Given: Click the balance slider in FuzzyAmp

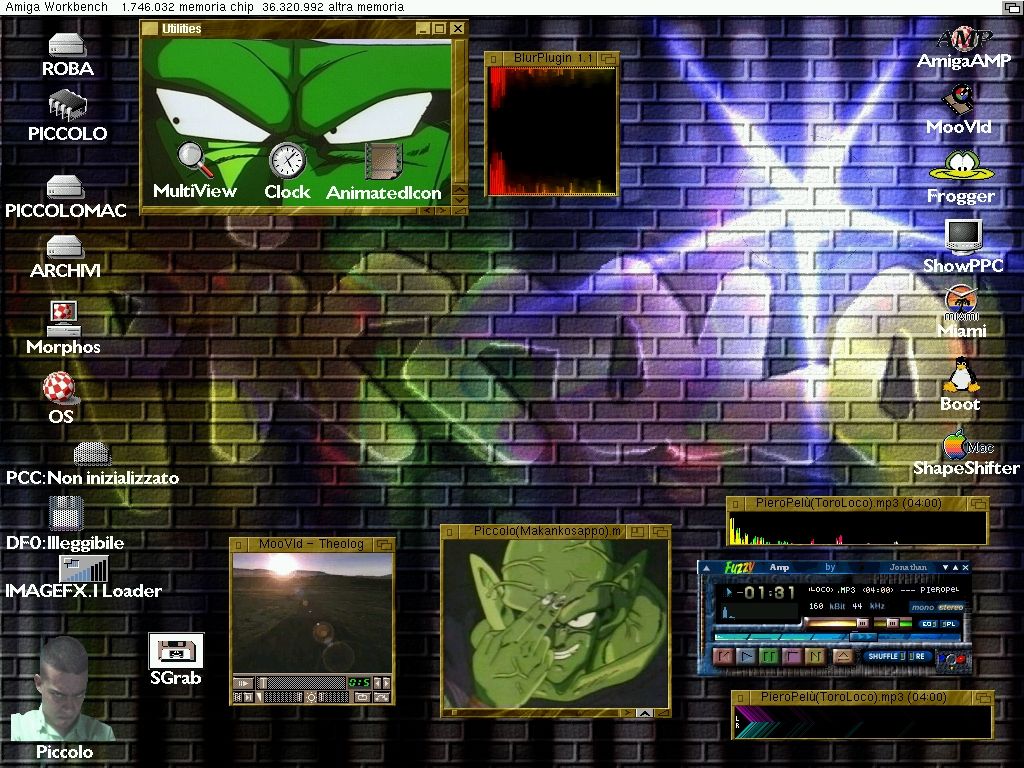Looking at the screenshot, I should (893, 624).
